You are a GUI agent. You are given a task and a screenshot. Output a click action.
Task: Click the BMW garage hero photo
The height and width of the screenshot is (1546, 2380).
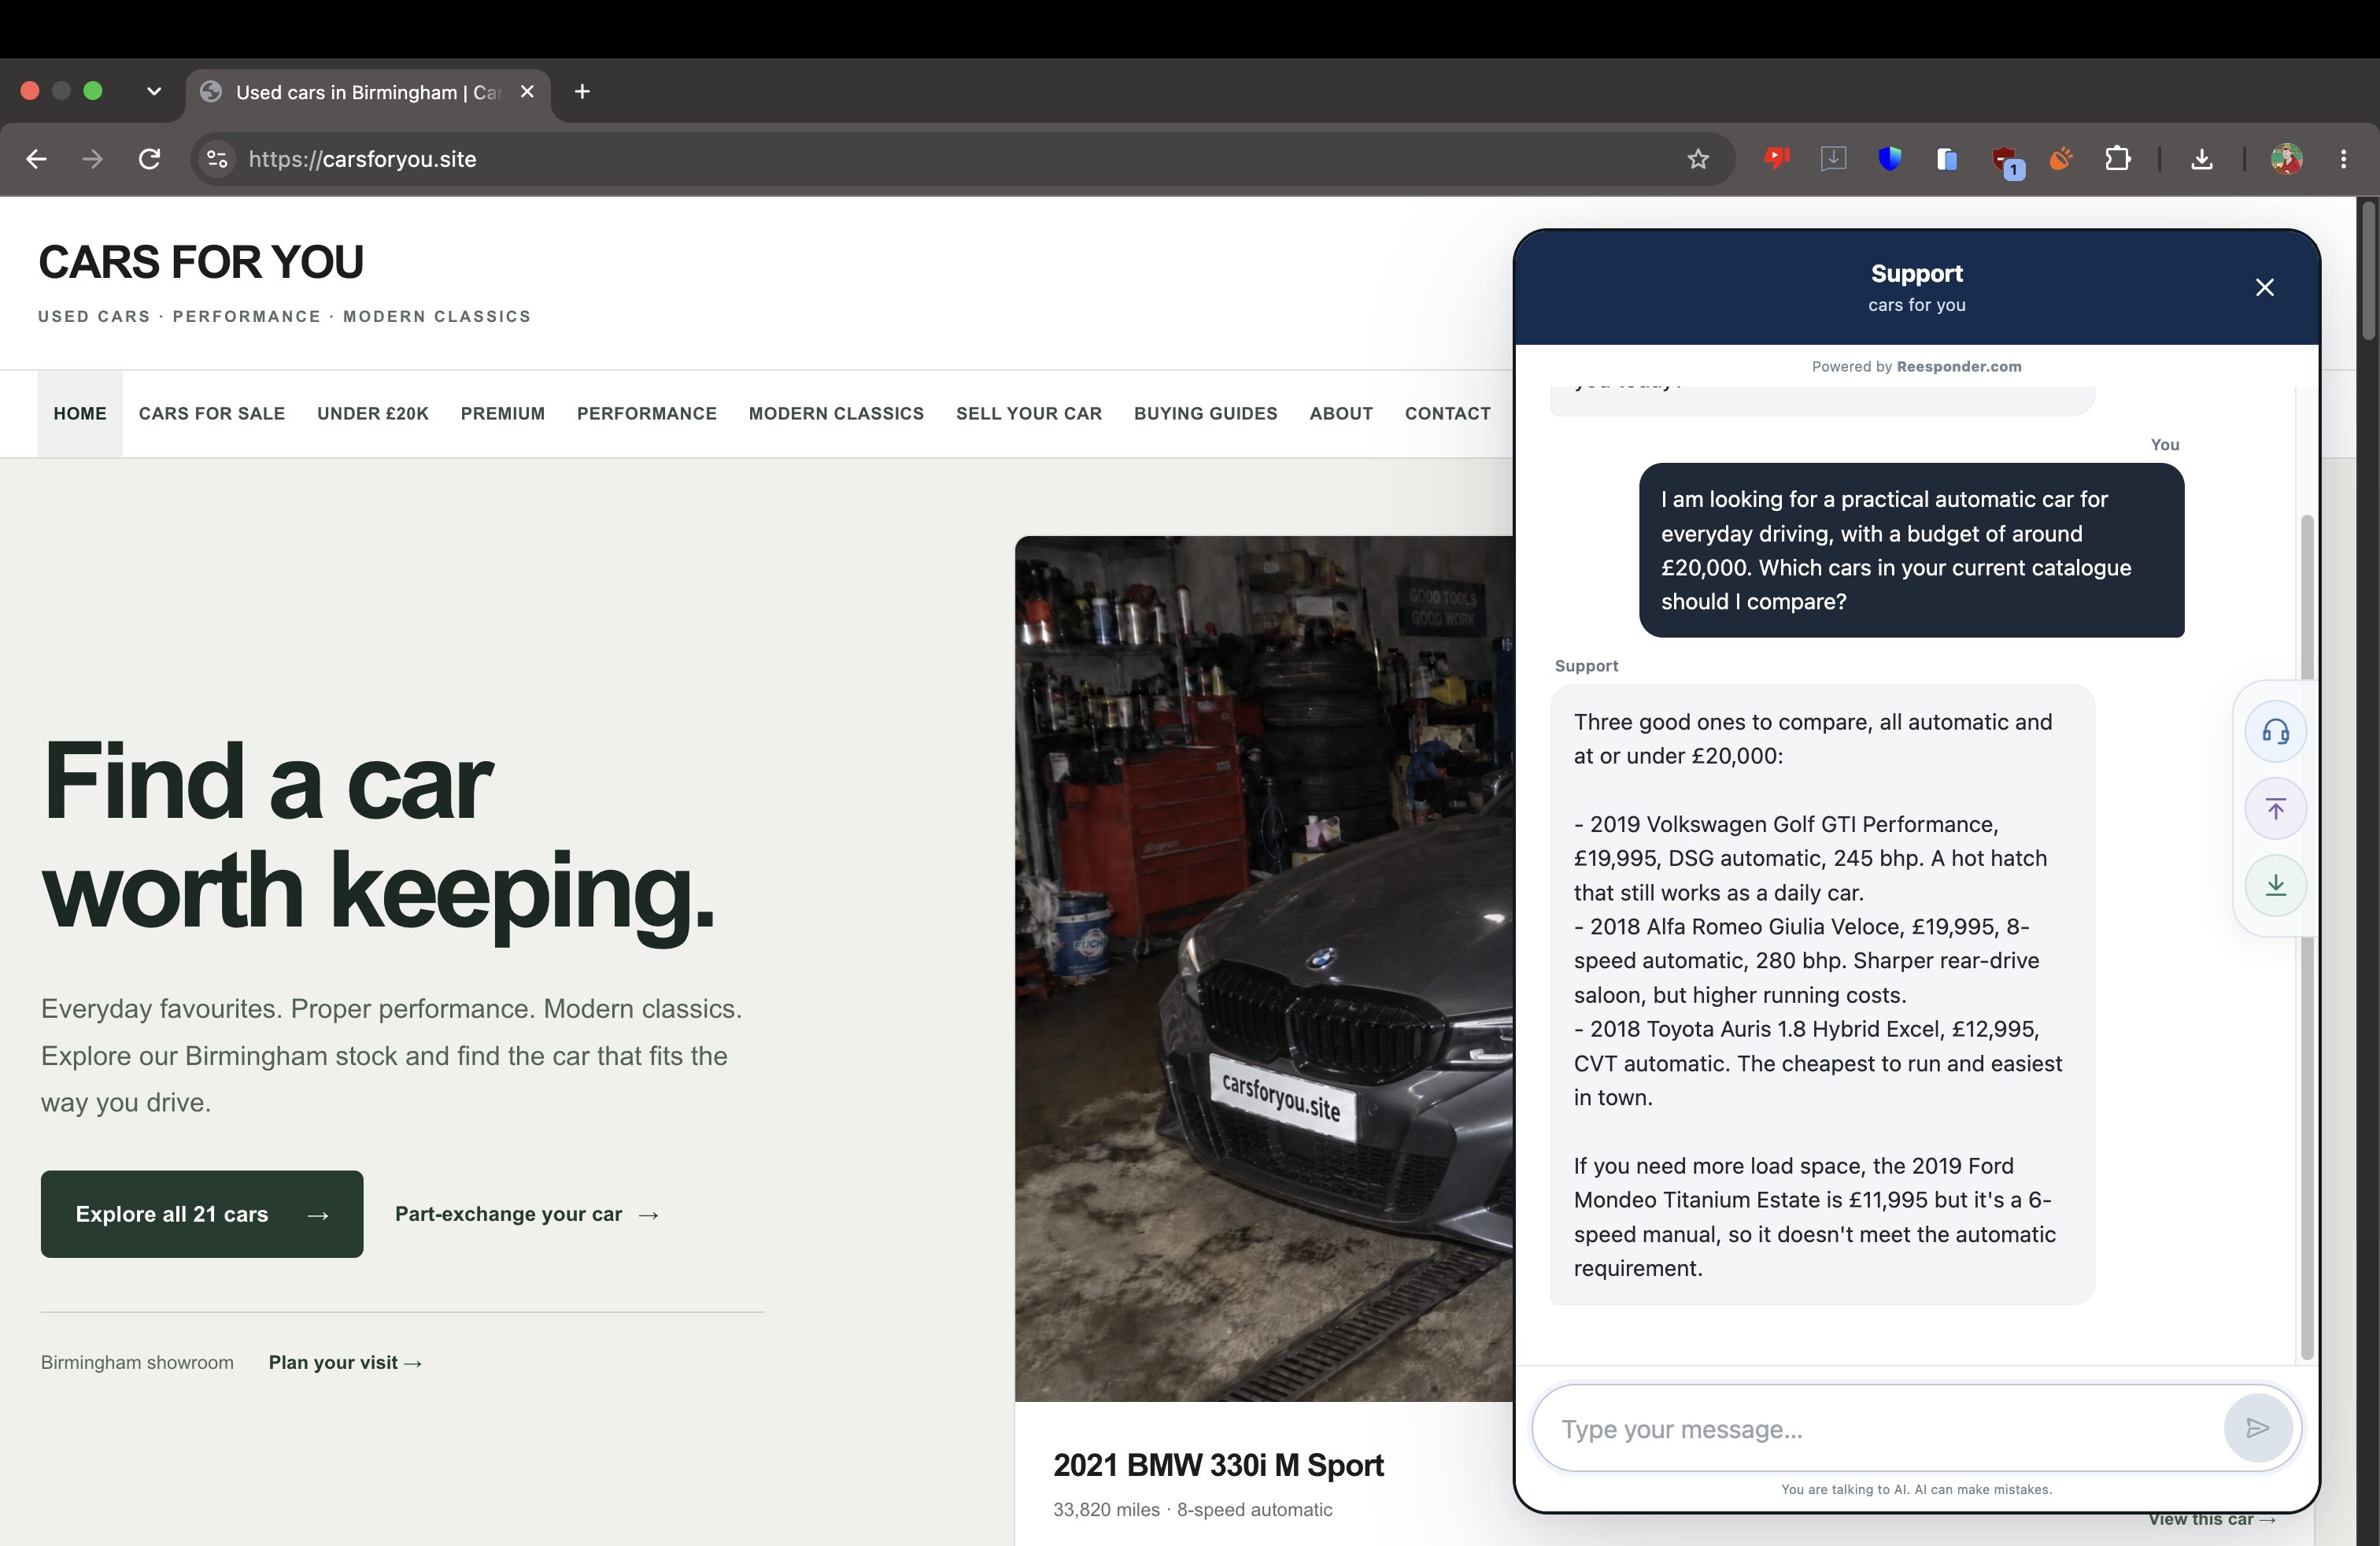pos(1264,968)
